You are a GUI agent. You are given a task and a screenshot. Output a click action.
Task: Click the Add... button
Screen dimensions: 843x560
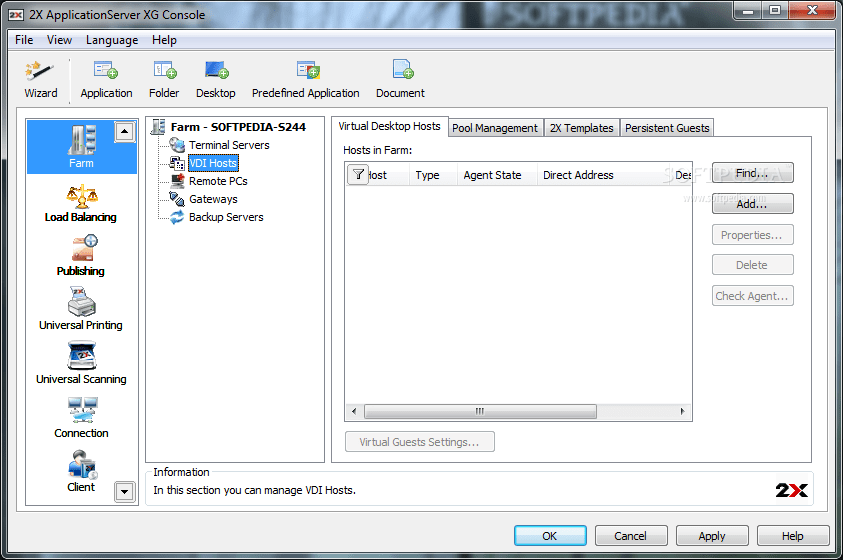(x=752, y=204)
